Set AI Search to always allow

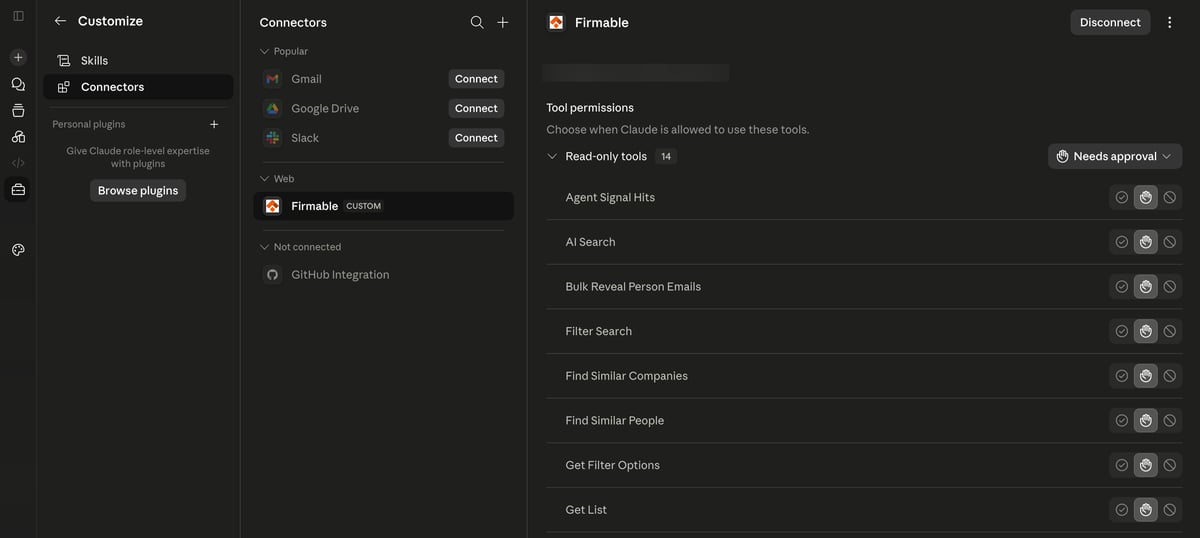point(1122,242)
